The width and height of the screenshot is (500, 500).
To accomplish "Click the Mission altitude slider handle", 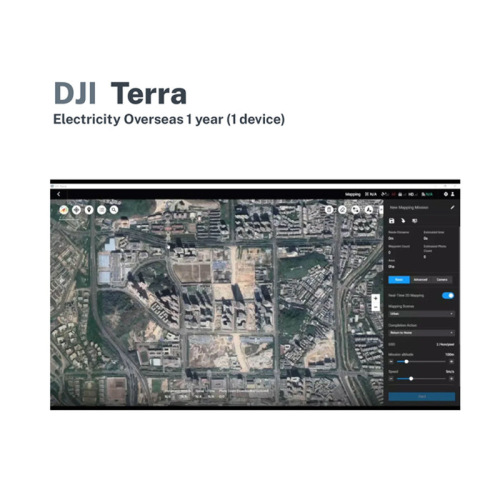I will coord(406,362).
